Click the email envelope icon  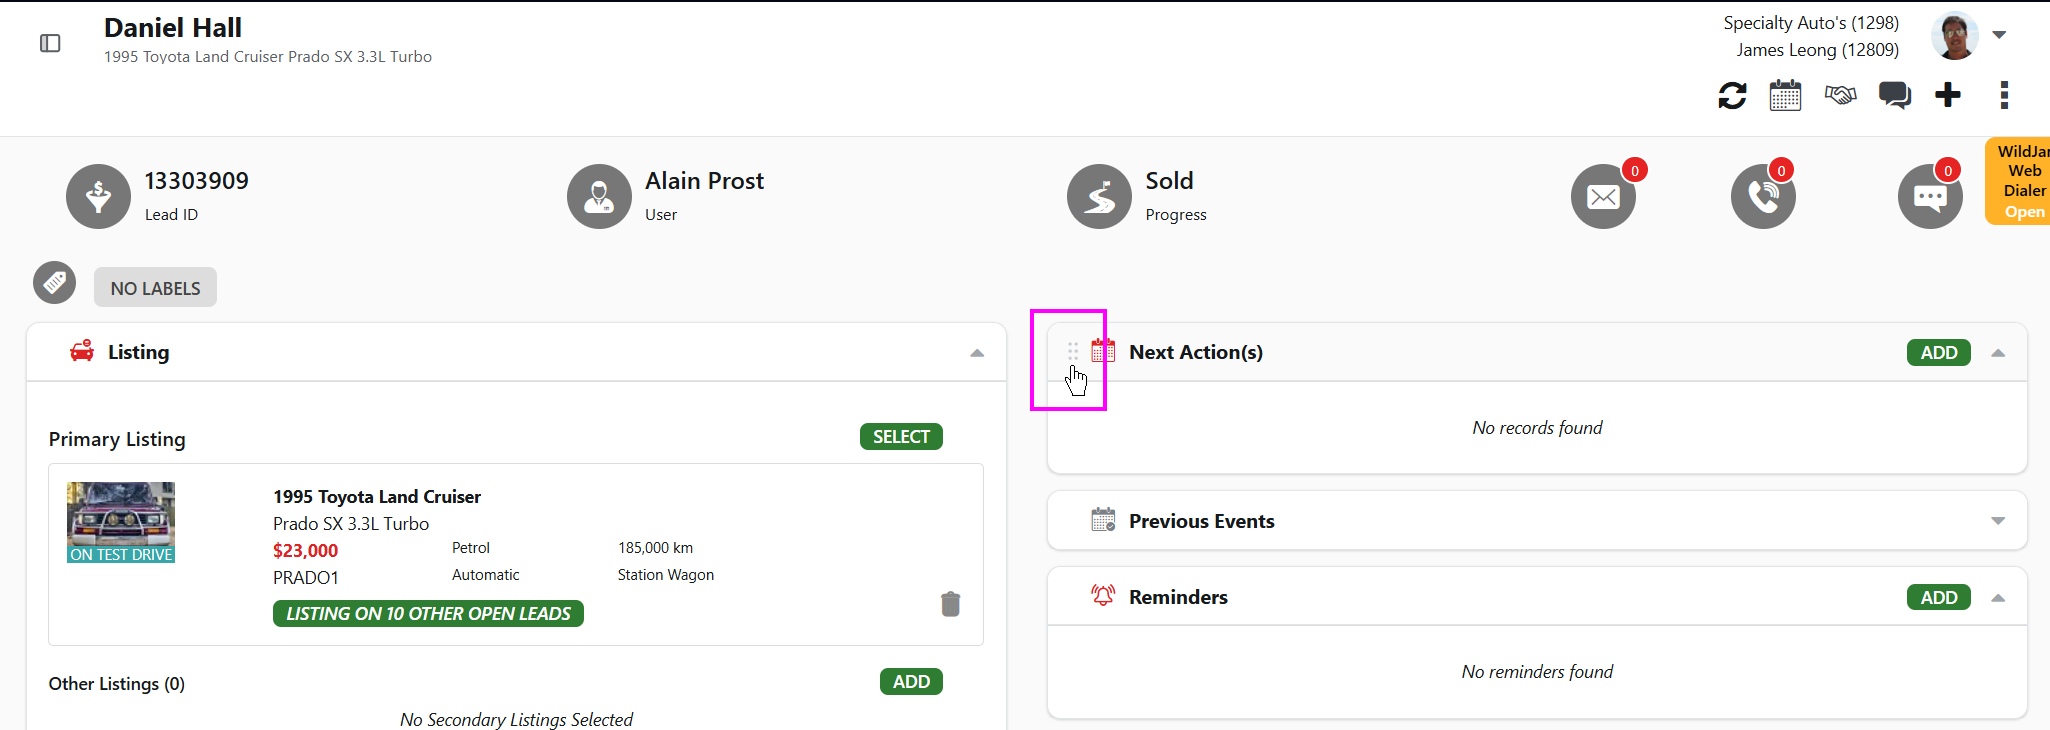(x=1603, y=196)
